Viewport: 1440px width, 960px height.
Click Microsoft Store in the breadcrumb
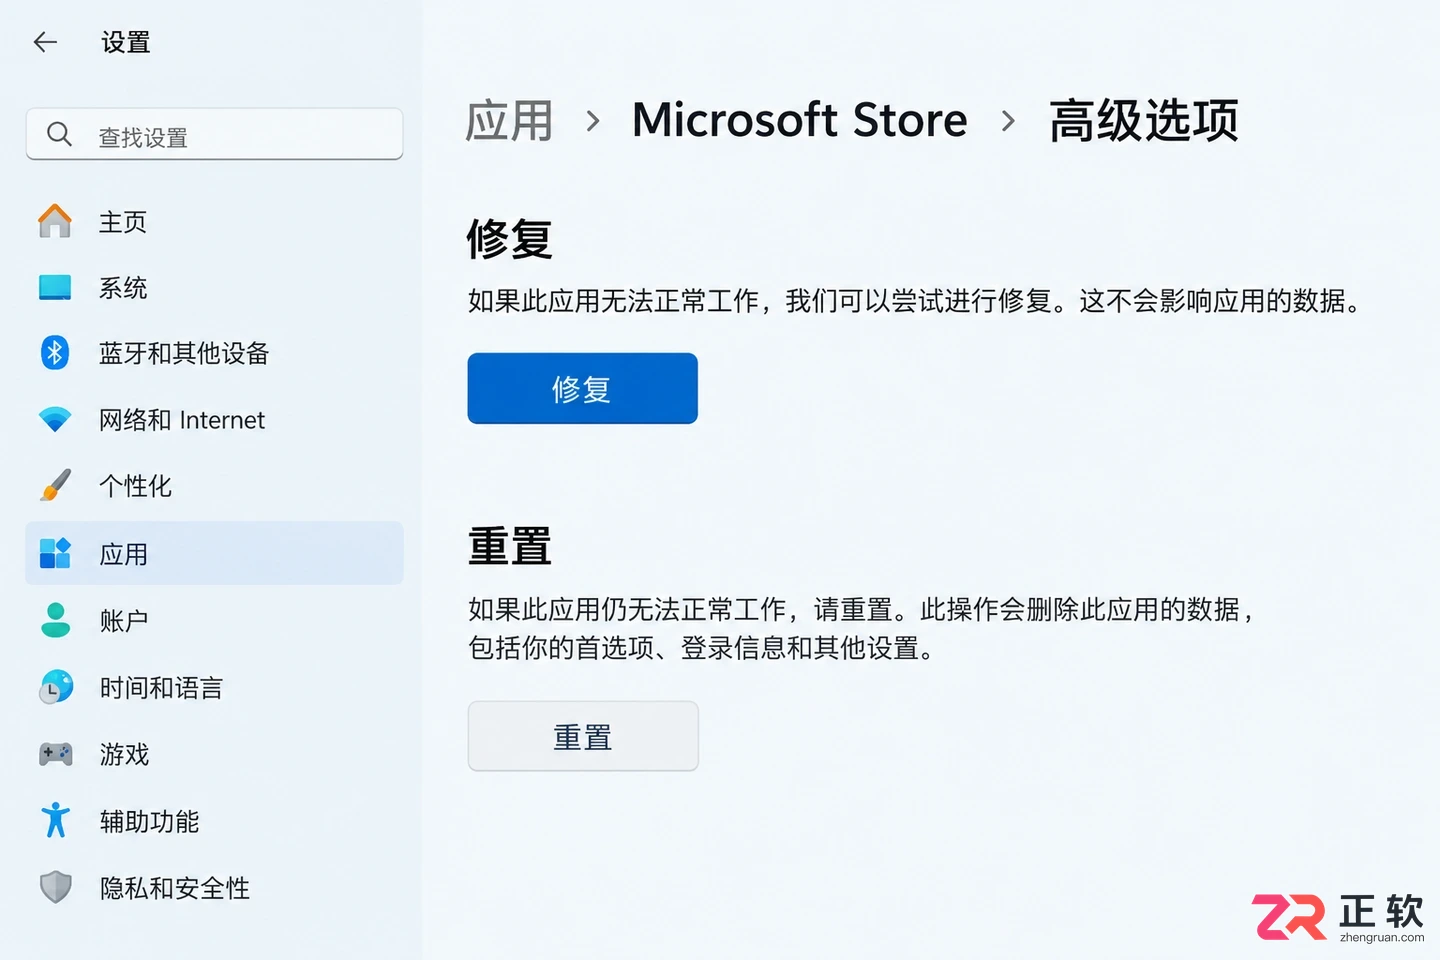pyautogui.click(x=800, y=120)
